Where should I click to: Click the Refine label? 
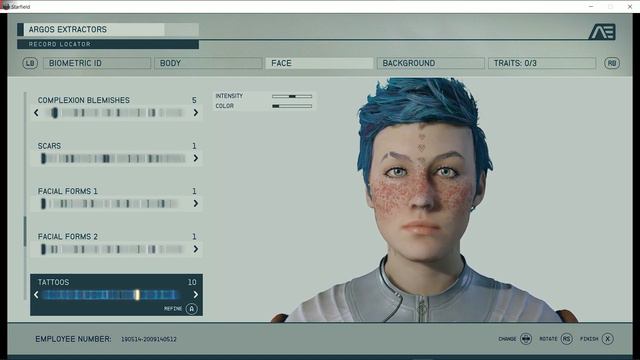[173, 309]
